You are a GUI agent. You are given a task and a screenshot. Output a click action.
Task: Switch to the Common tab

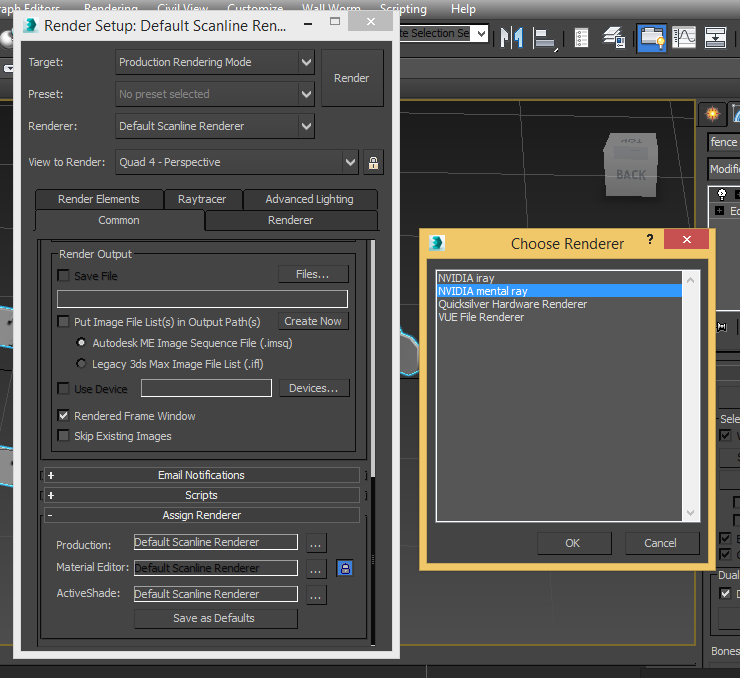(x=119, y=220)
